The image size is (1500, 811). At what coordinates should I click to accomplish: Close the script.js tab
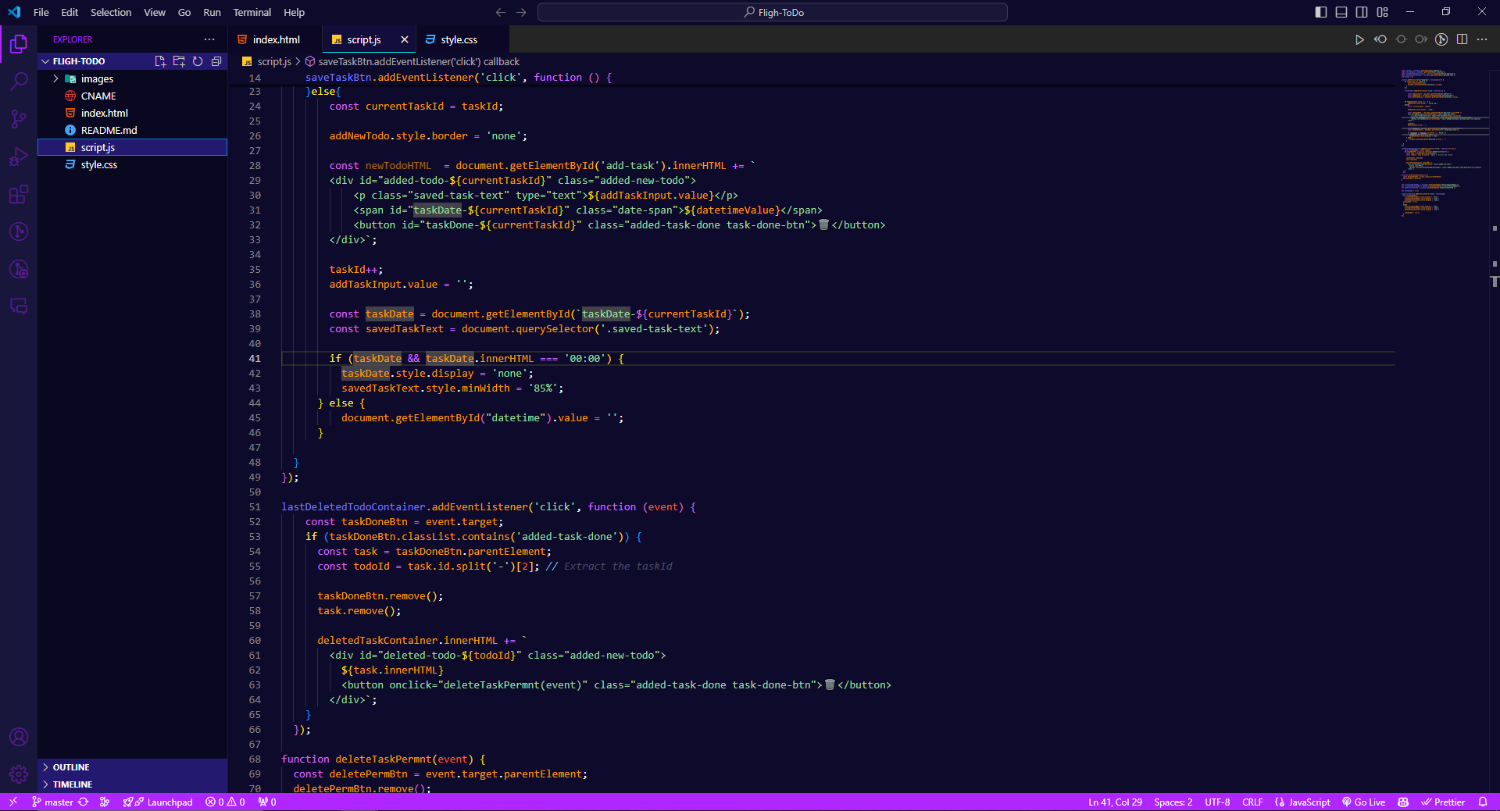(405, 40)
